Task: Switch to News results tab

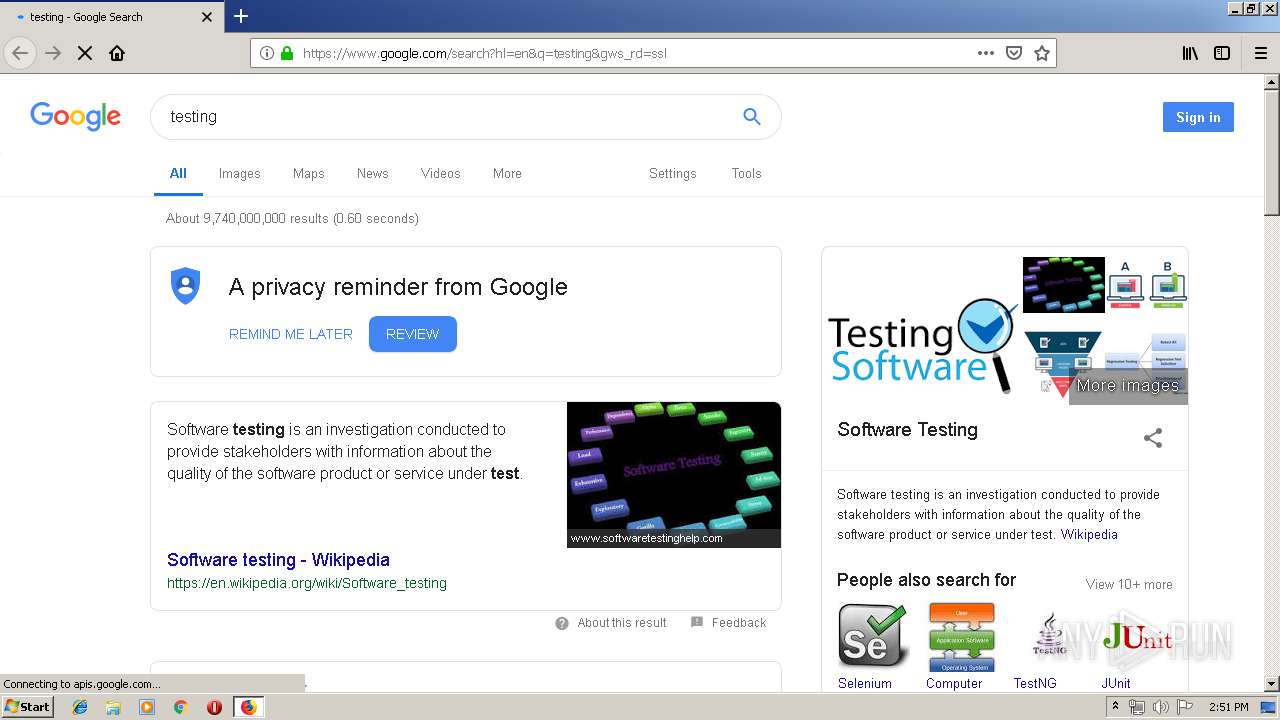Action: 372,174
